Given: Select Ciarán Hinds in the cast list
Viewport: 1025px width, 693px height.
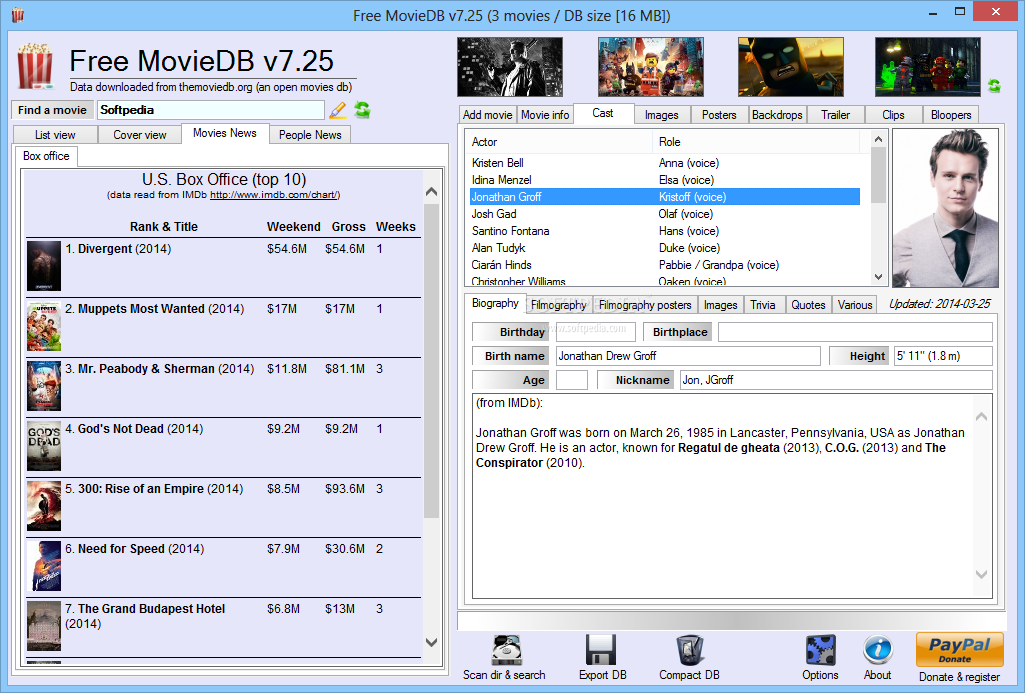Looking at the screenshot, I should point(665,265).
